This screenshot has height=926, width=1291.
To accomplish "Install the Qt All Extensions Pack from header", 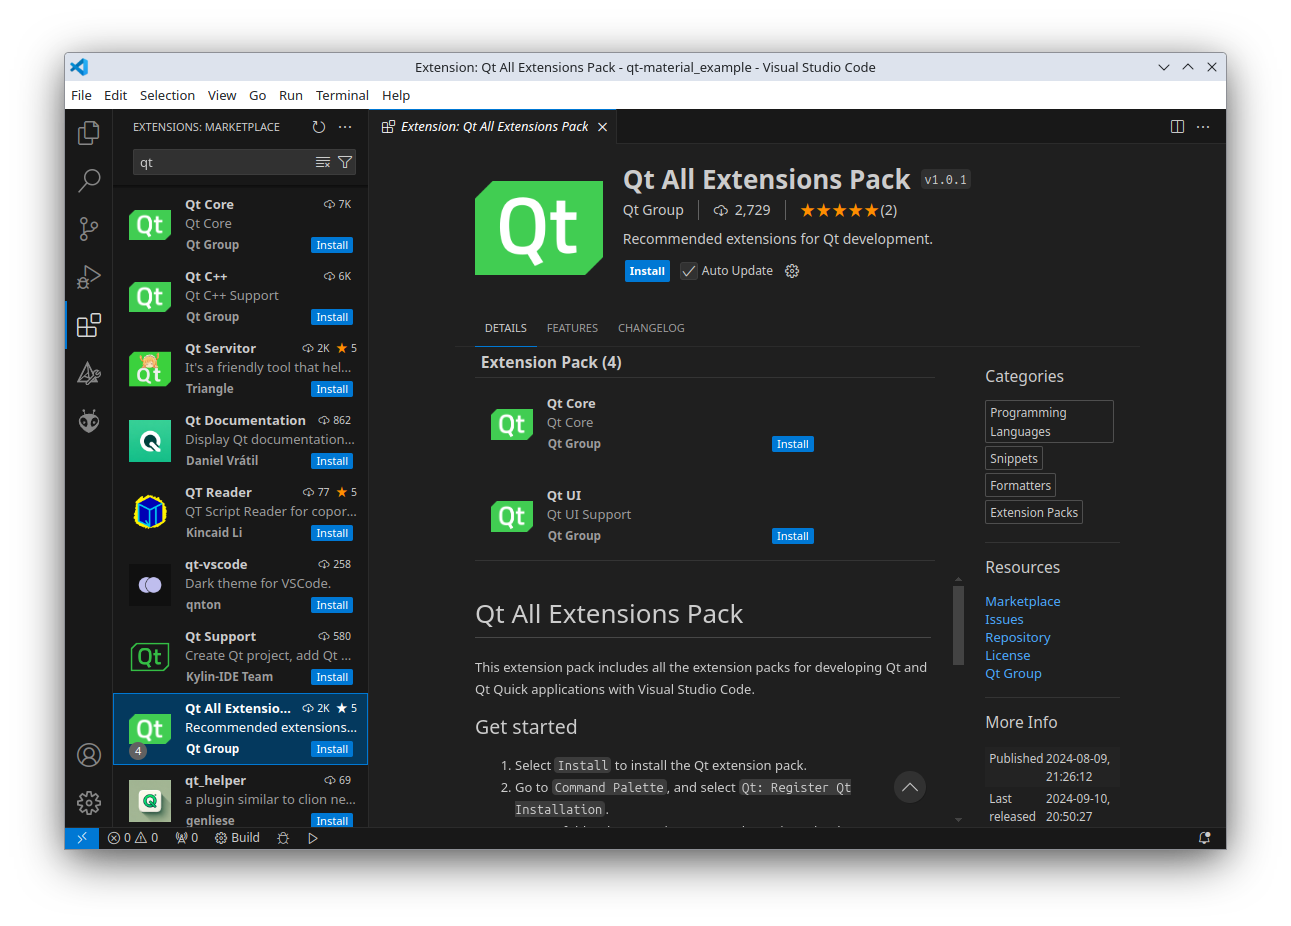I will click(647, 271).
